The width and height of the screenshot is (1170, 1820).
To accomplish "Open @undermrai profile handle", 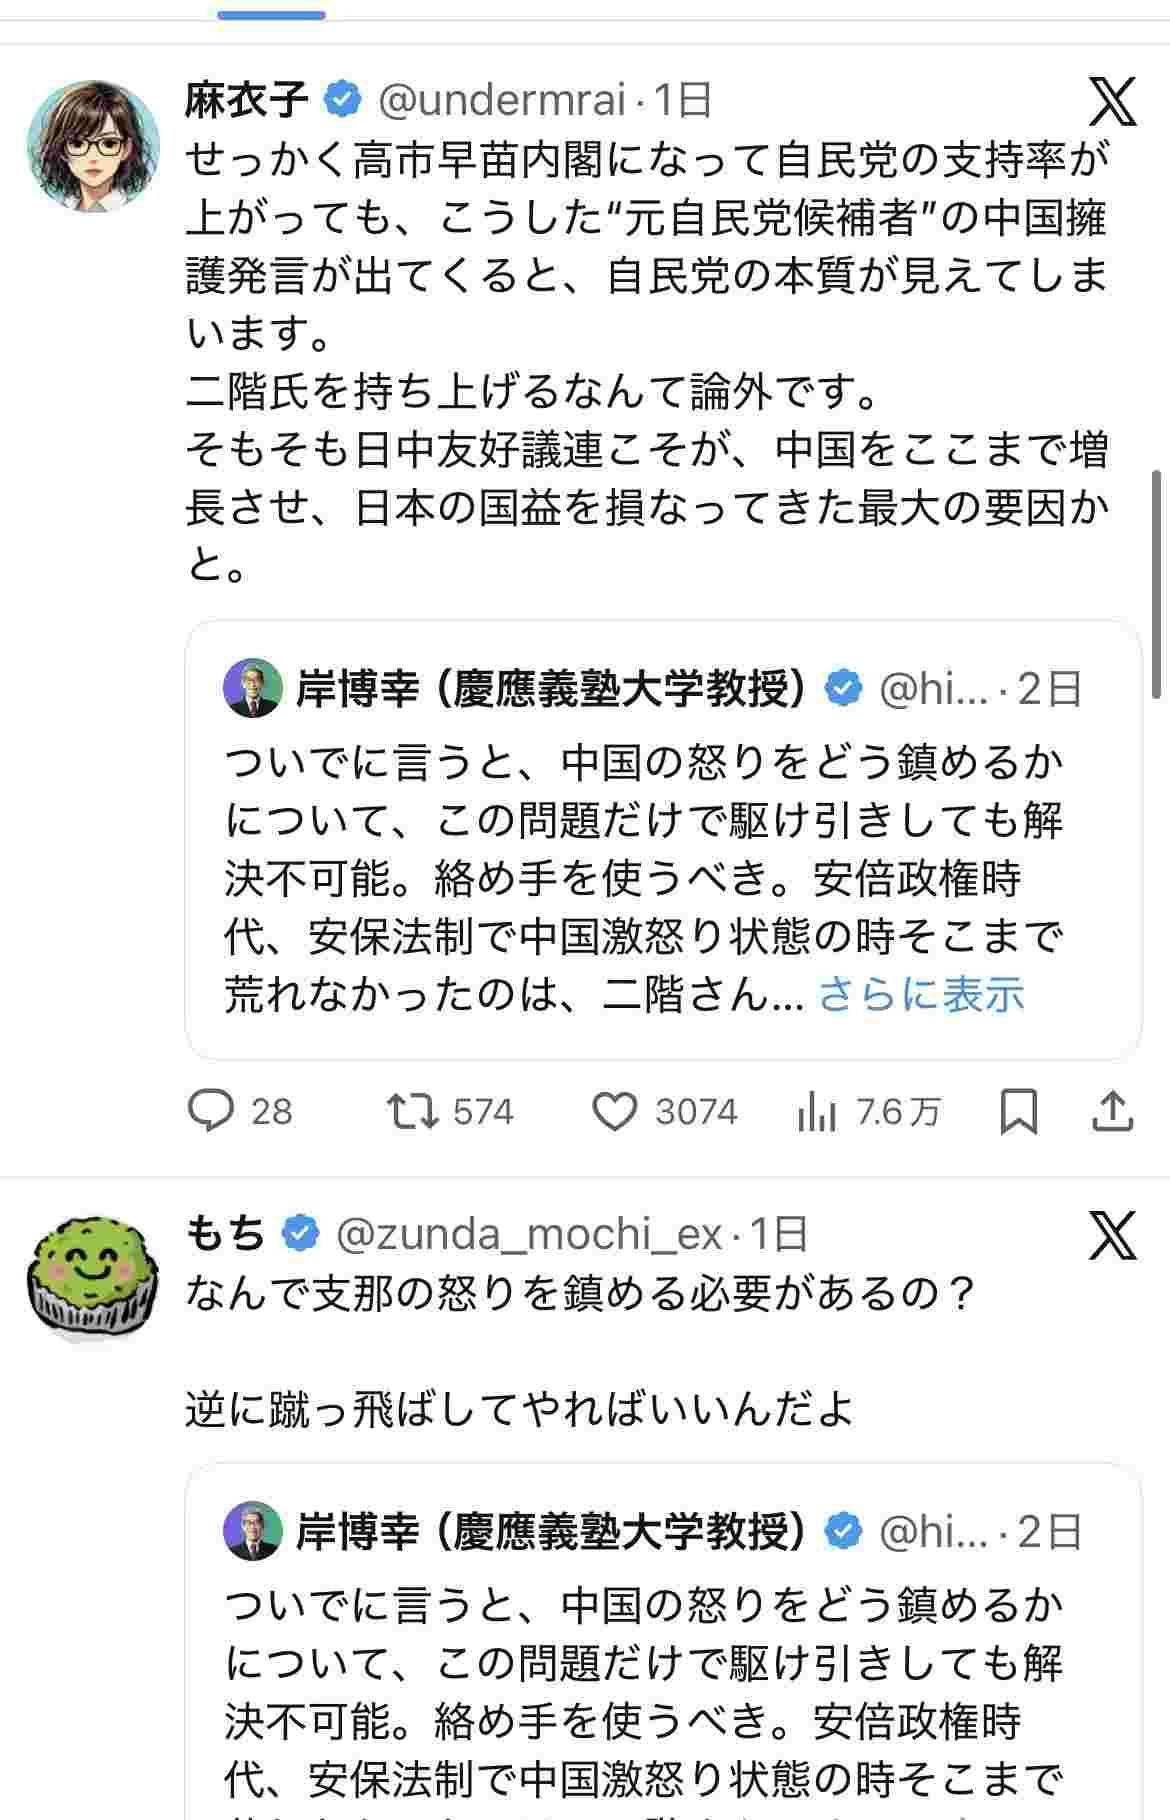I will tap(501, 100).
